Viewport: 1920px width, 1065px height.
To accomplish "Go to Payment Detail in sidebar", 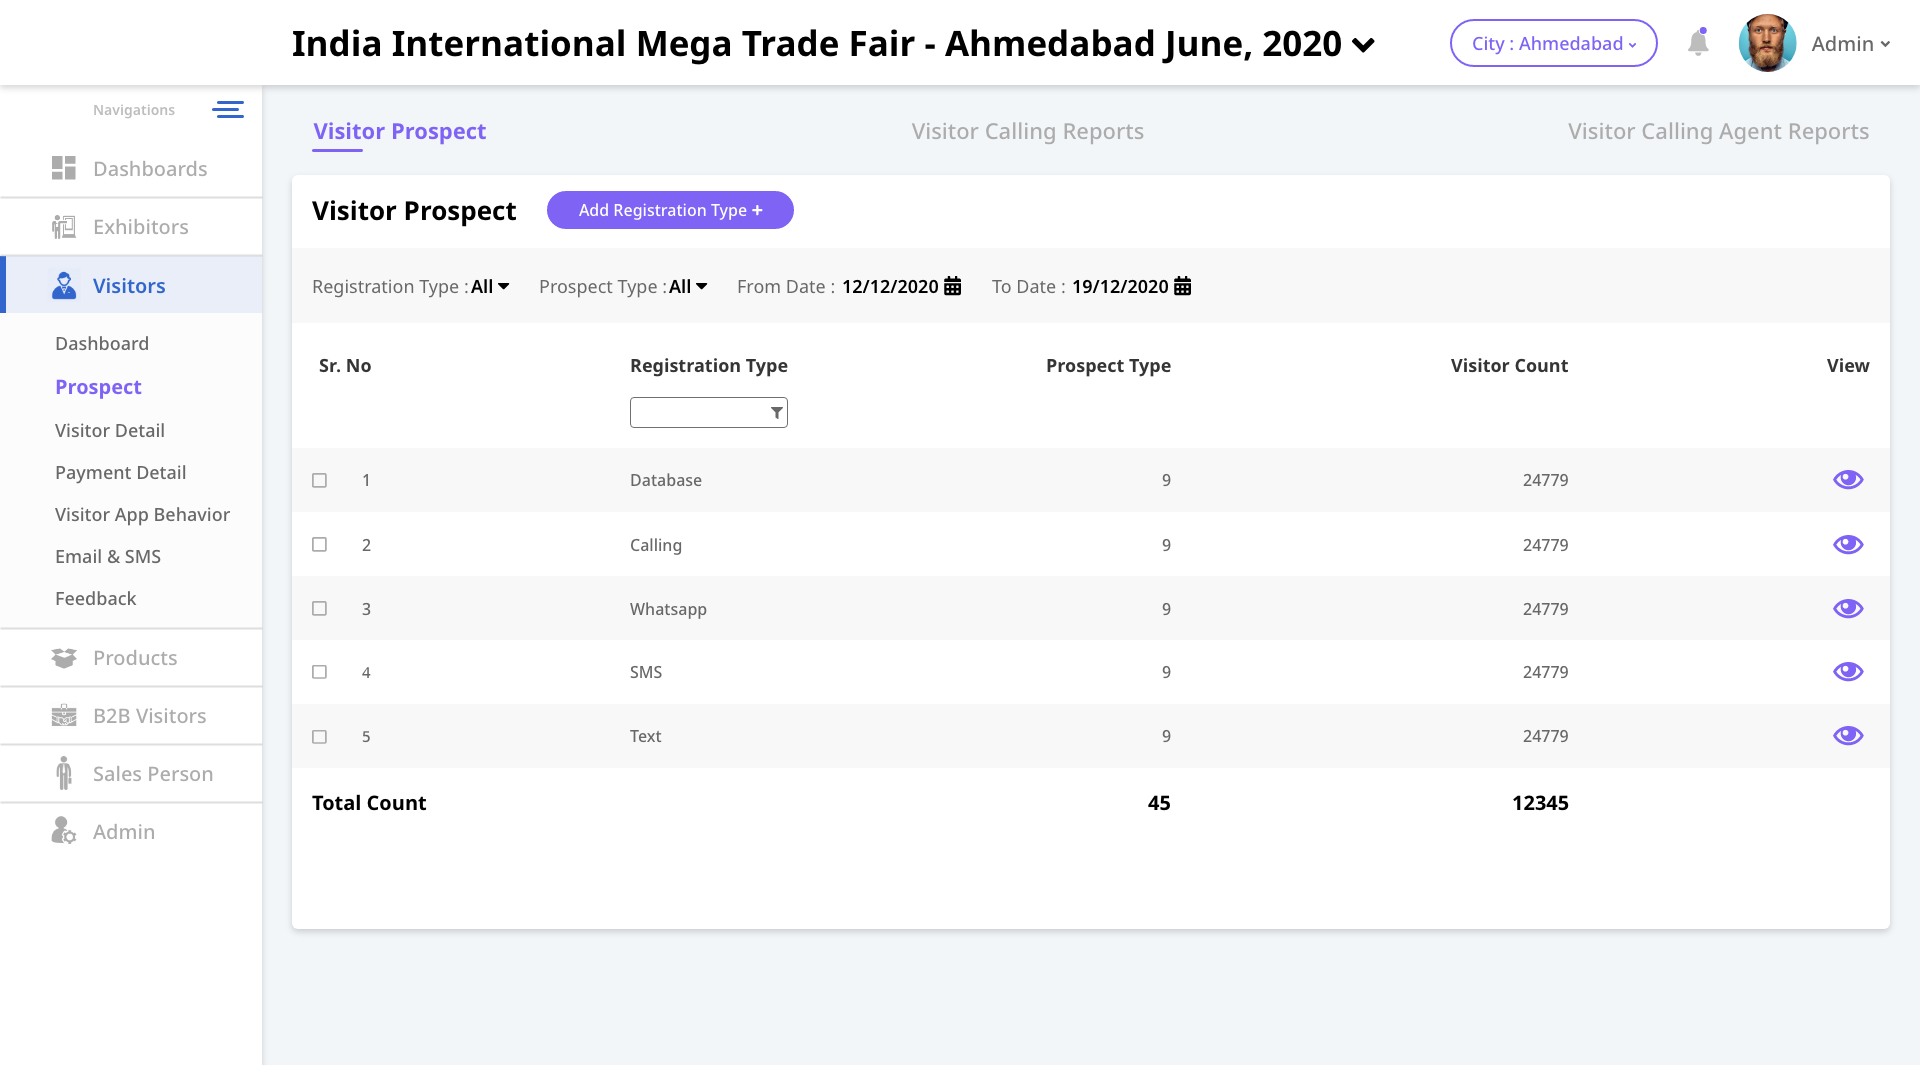I will [120, 473].
